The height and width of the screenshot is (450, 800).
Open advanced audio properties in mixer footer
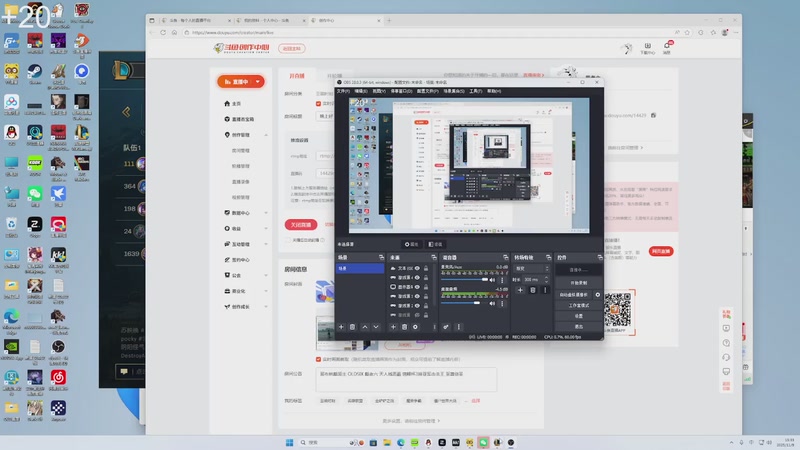pos(446,327)
